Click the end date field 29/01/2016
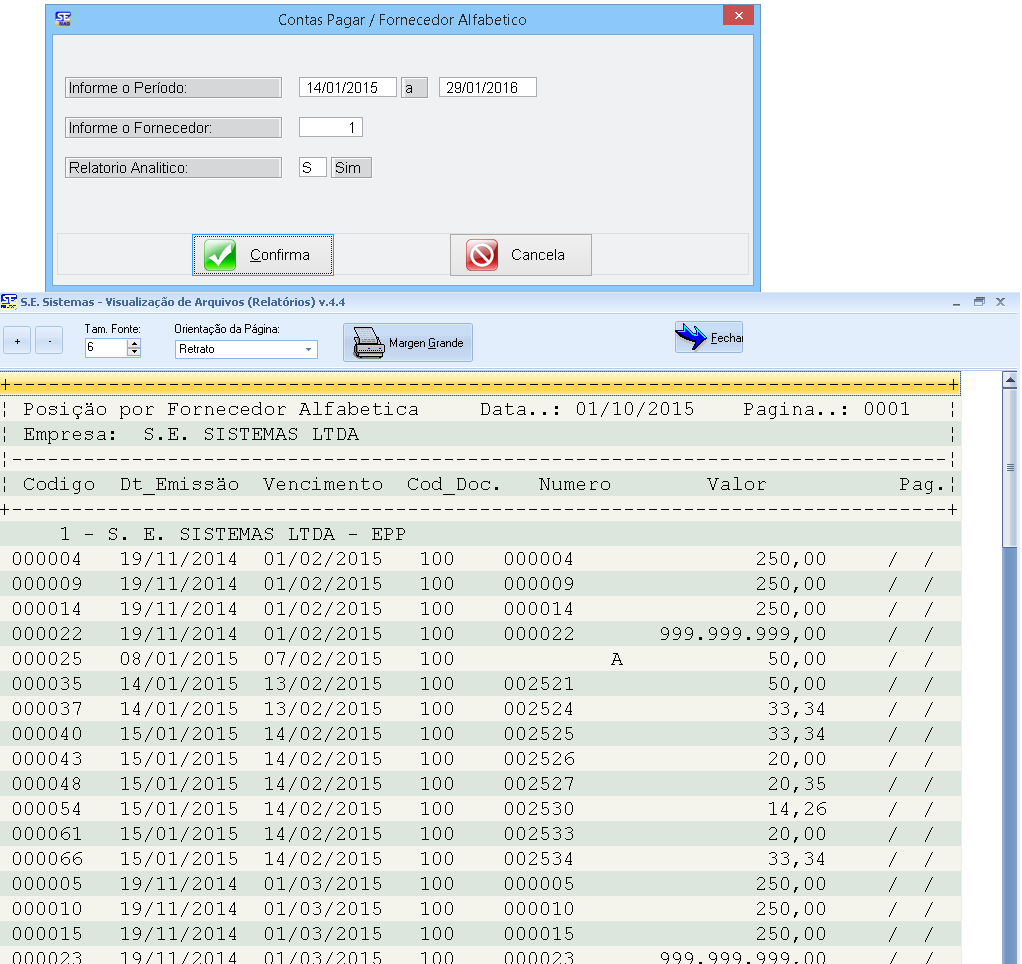 [x=487, y=88]
